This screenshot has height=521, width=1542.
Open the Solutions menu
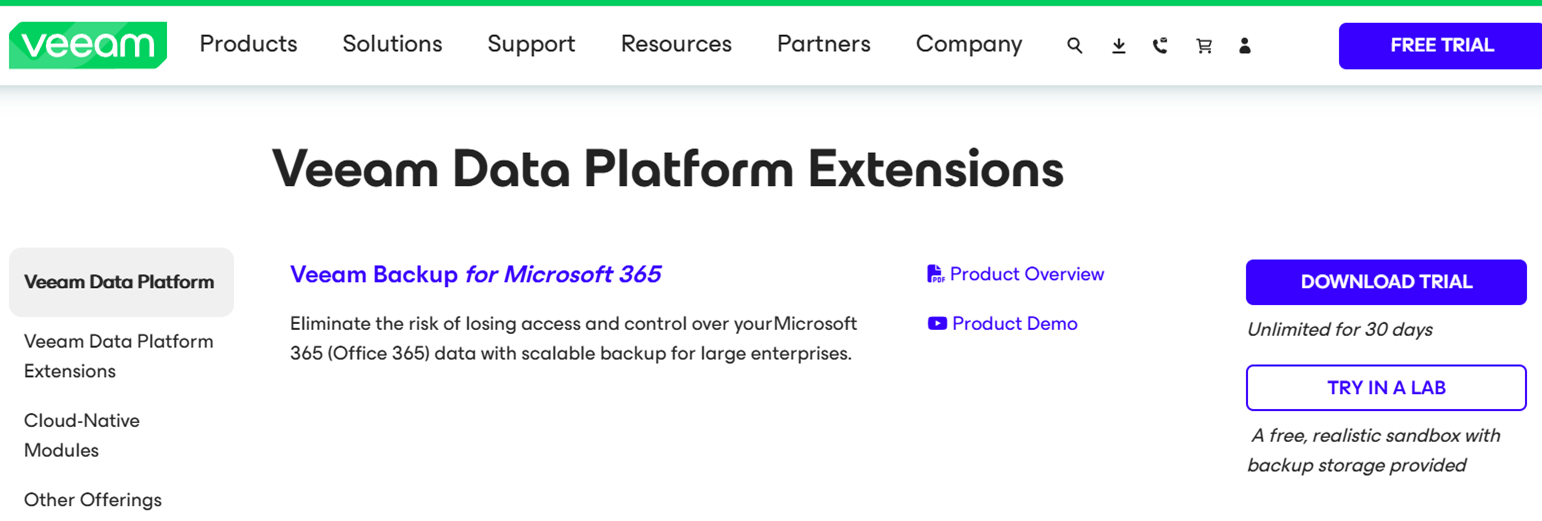click(x=392, y=44)
